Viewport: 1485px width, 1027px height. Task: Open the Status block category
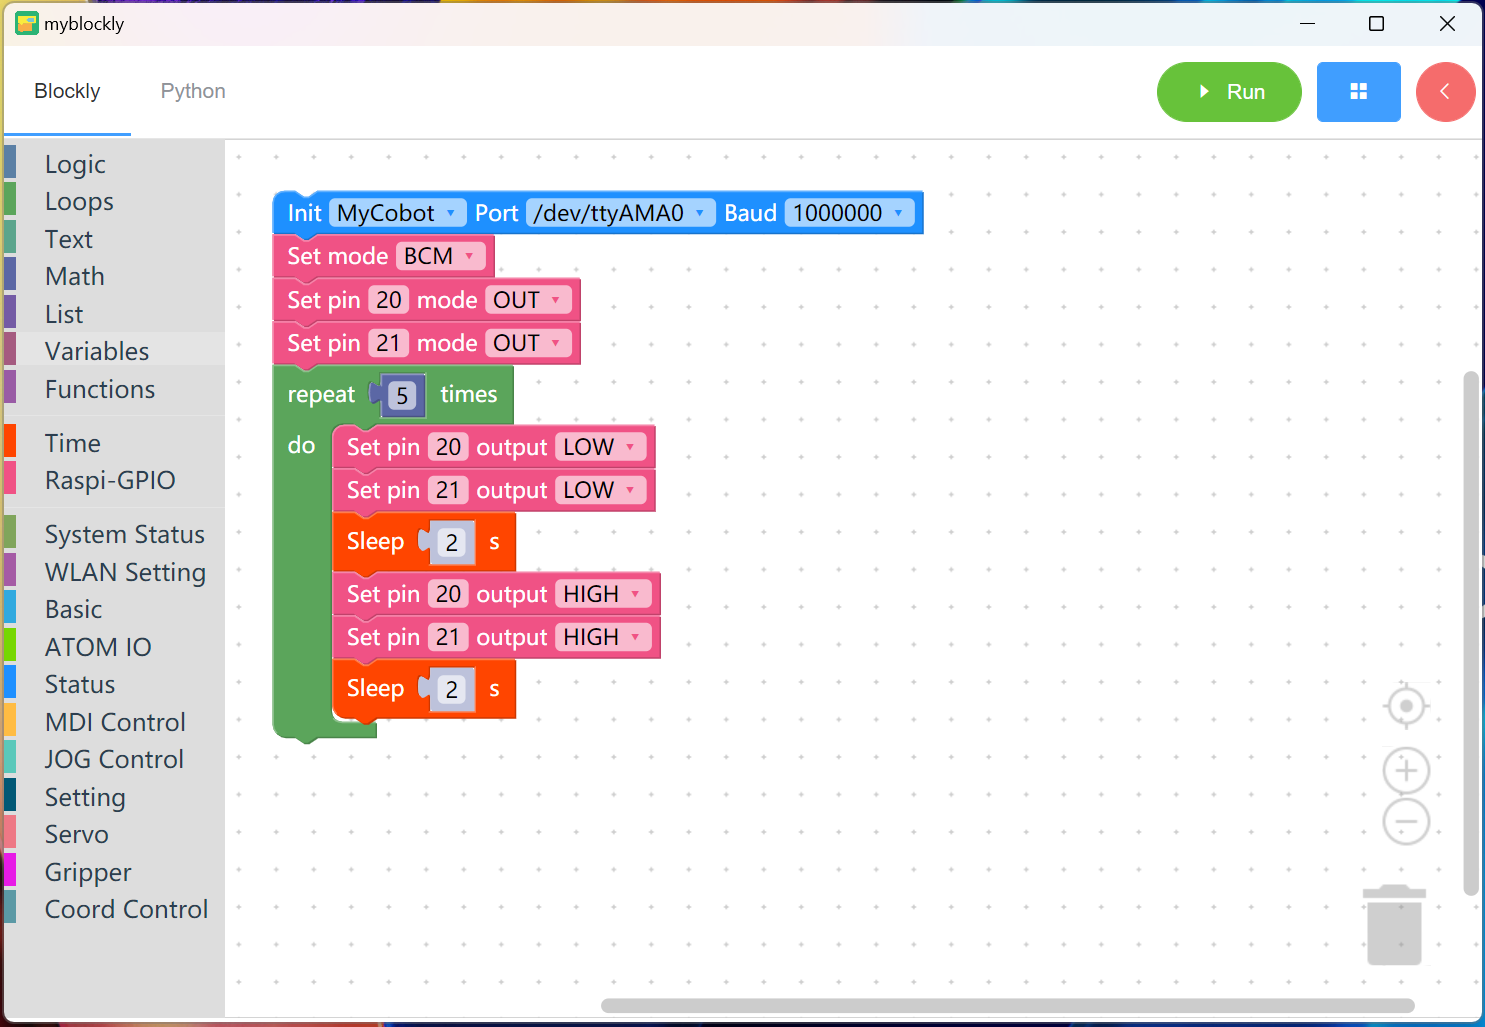coord(114,684)
